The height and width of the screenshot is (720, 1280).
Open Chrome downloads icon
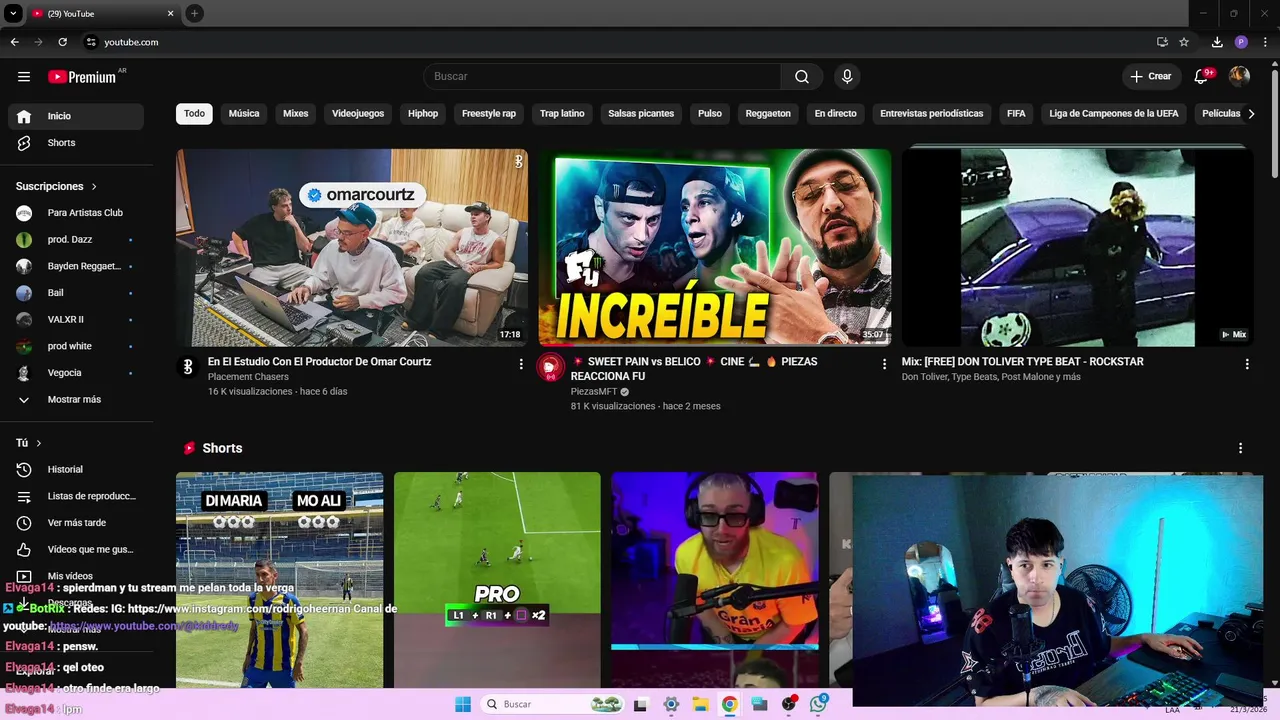coord(1217,42)
